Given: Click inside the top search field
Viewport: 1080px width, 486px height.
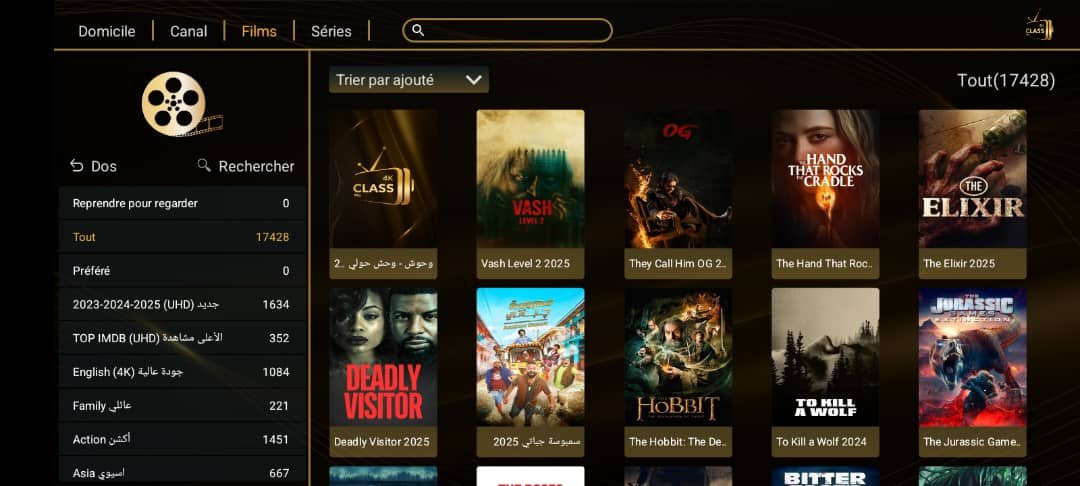Looking at the screenshot, I should 508,30.
